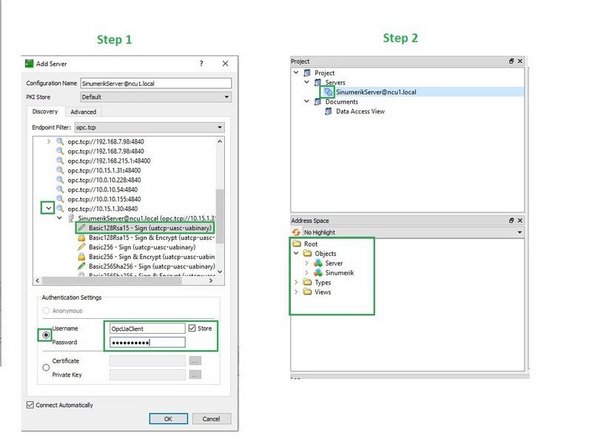Select the Basic128Rsa15 - Sign endpoint row

[x=145, y=228]
